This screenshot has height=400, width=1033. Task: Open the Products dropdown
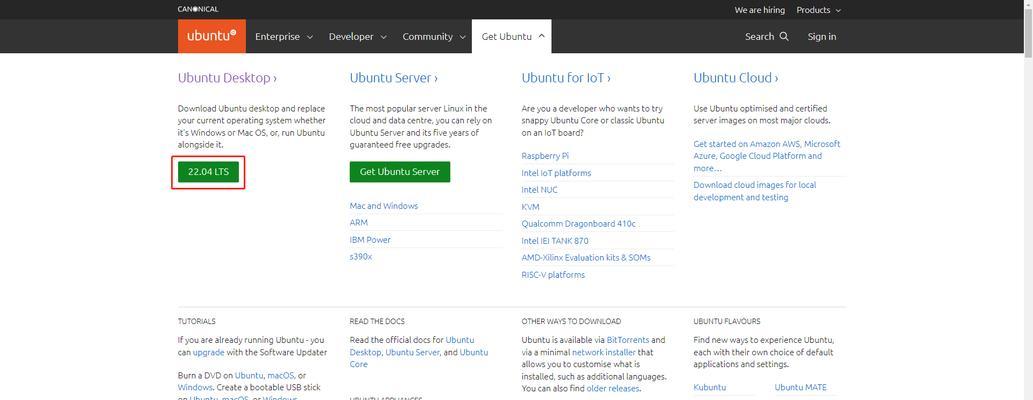pyautogui.click(x=818, y=10)
